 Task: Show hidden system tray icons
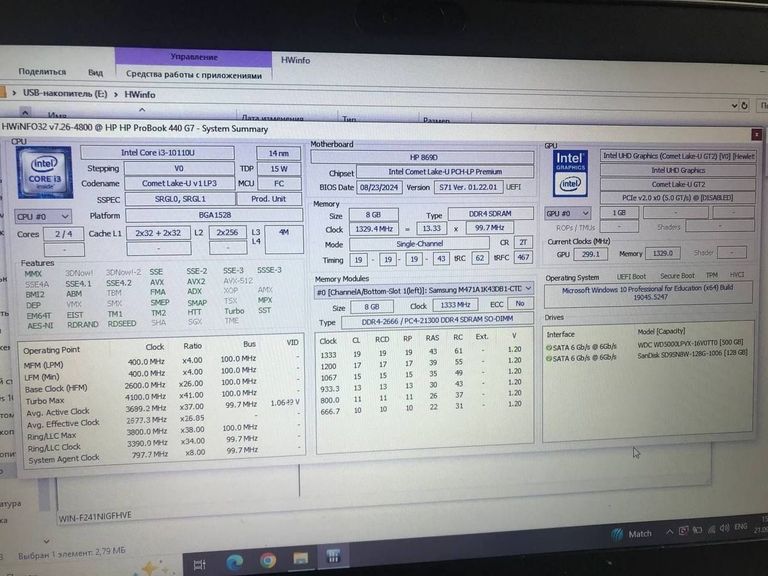click(669, 532)
